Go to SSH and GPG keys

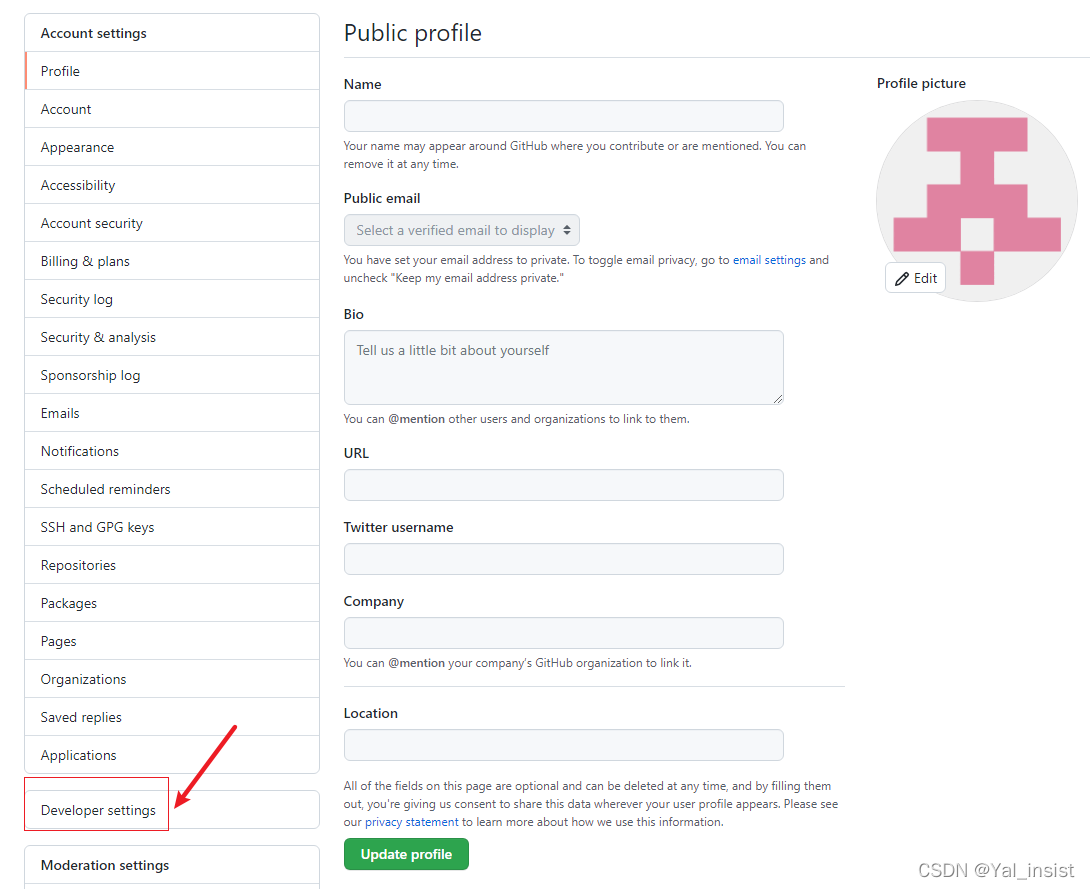click(172, 527)
